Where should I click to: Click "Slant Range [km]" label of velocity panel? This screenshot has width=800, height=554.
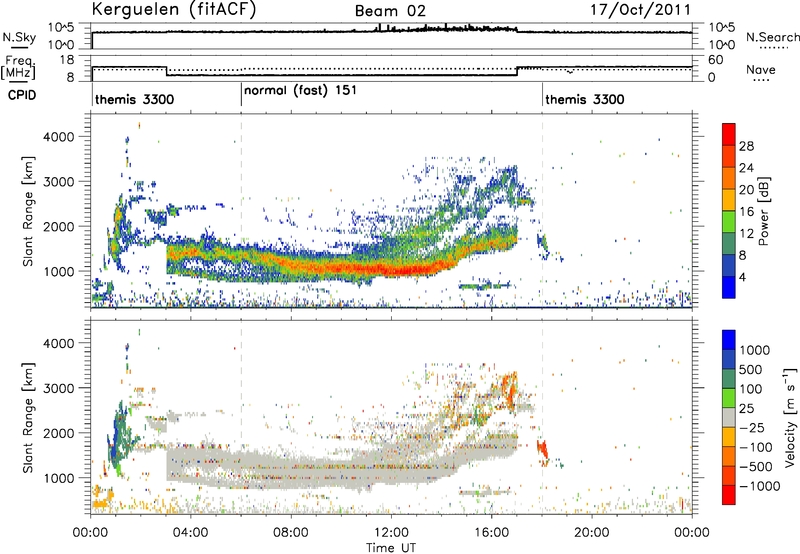[x=28, y=417]
